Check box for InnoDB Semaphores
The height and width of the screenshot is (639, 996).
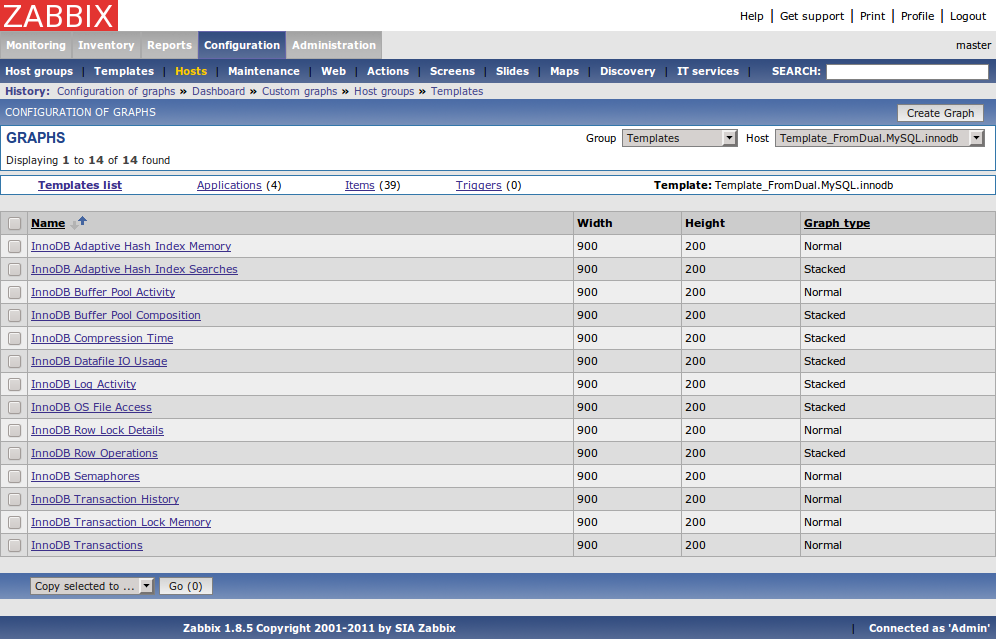tap(15, 476)
